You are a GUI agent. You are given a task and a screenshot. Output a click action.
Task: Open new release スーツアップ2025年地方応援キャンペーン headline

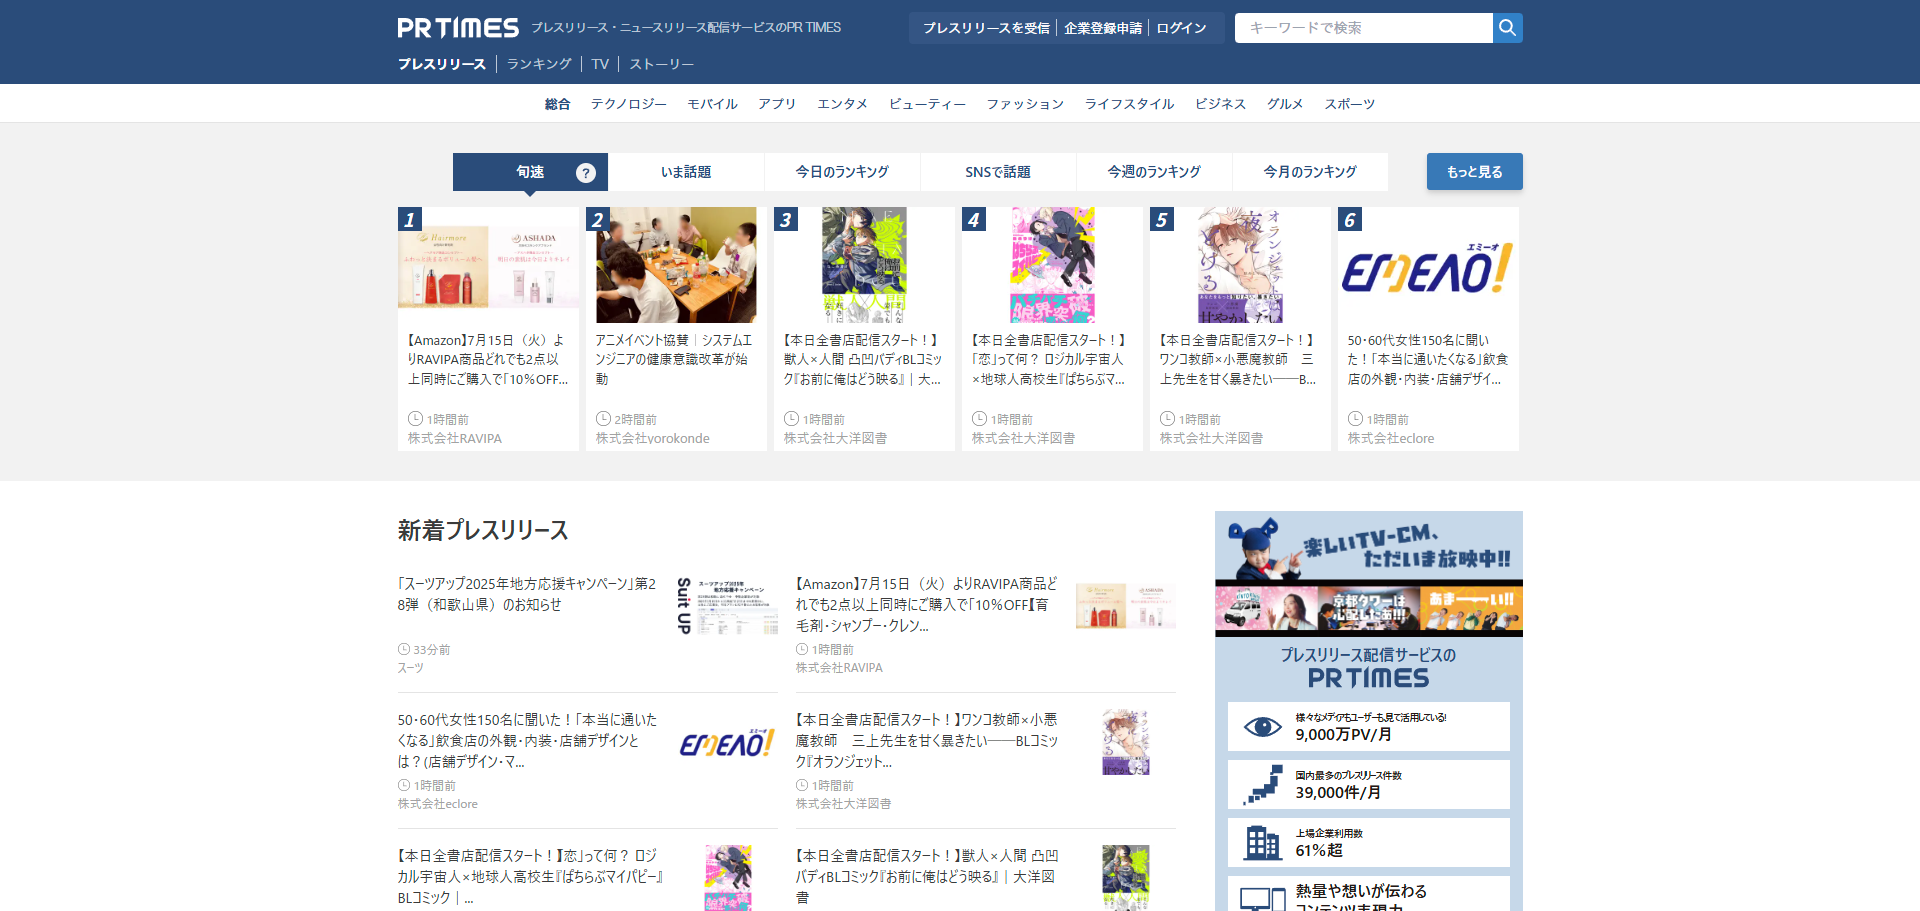tap(527, 594)
